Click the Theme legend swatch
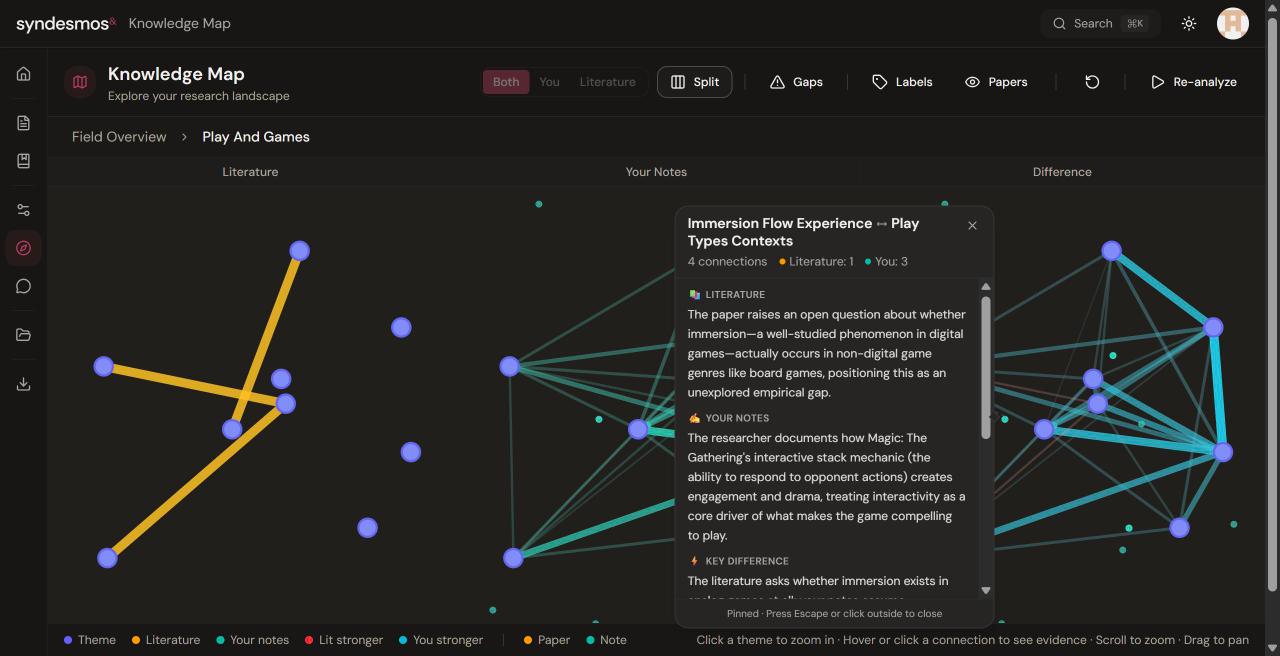This screenshot has height=656, width=1280. point(68,640)
